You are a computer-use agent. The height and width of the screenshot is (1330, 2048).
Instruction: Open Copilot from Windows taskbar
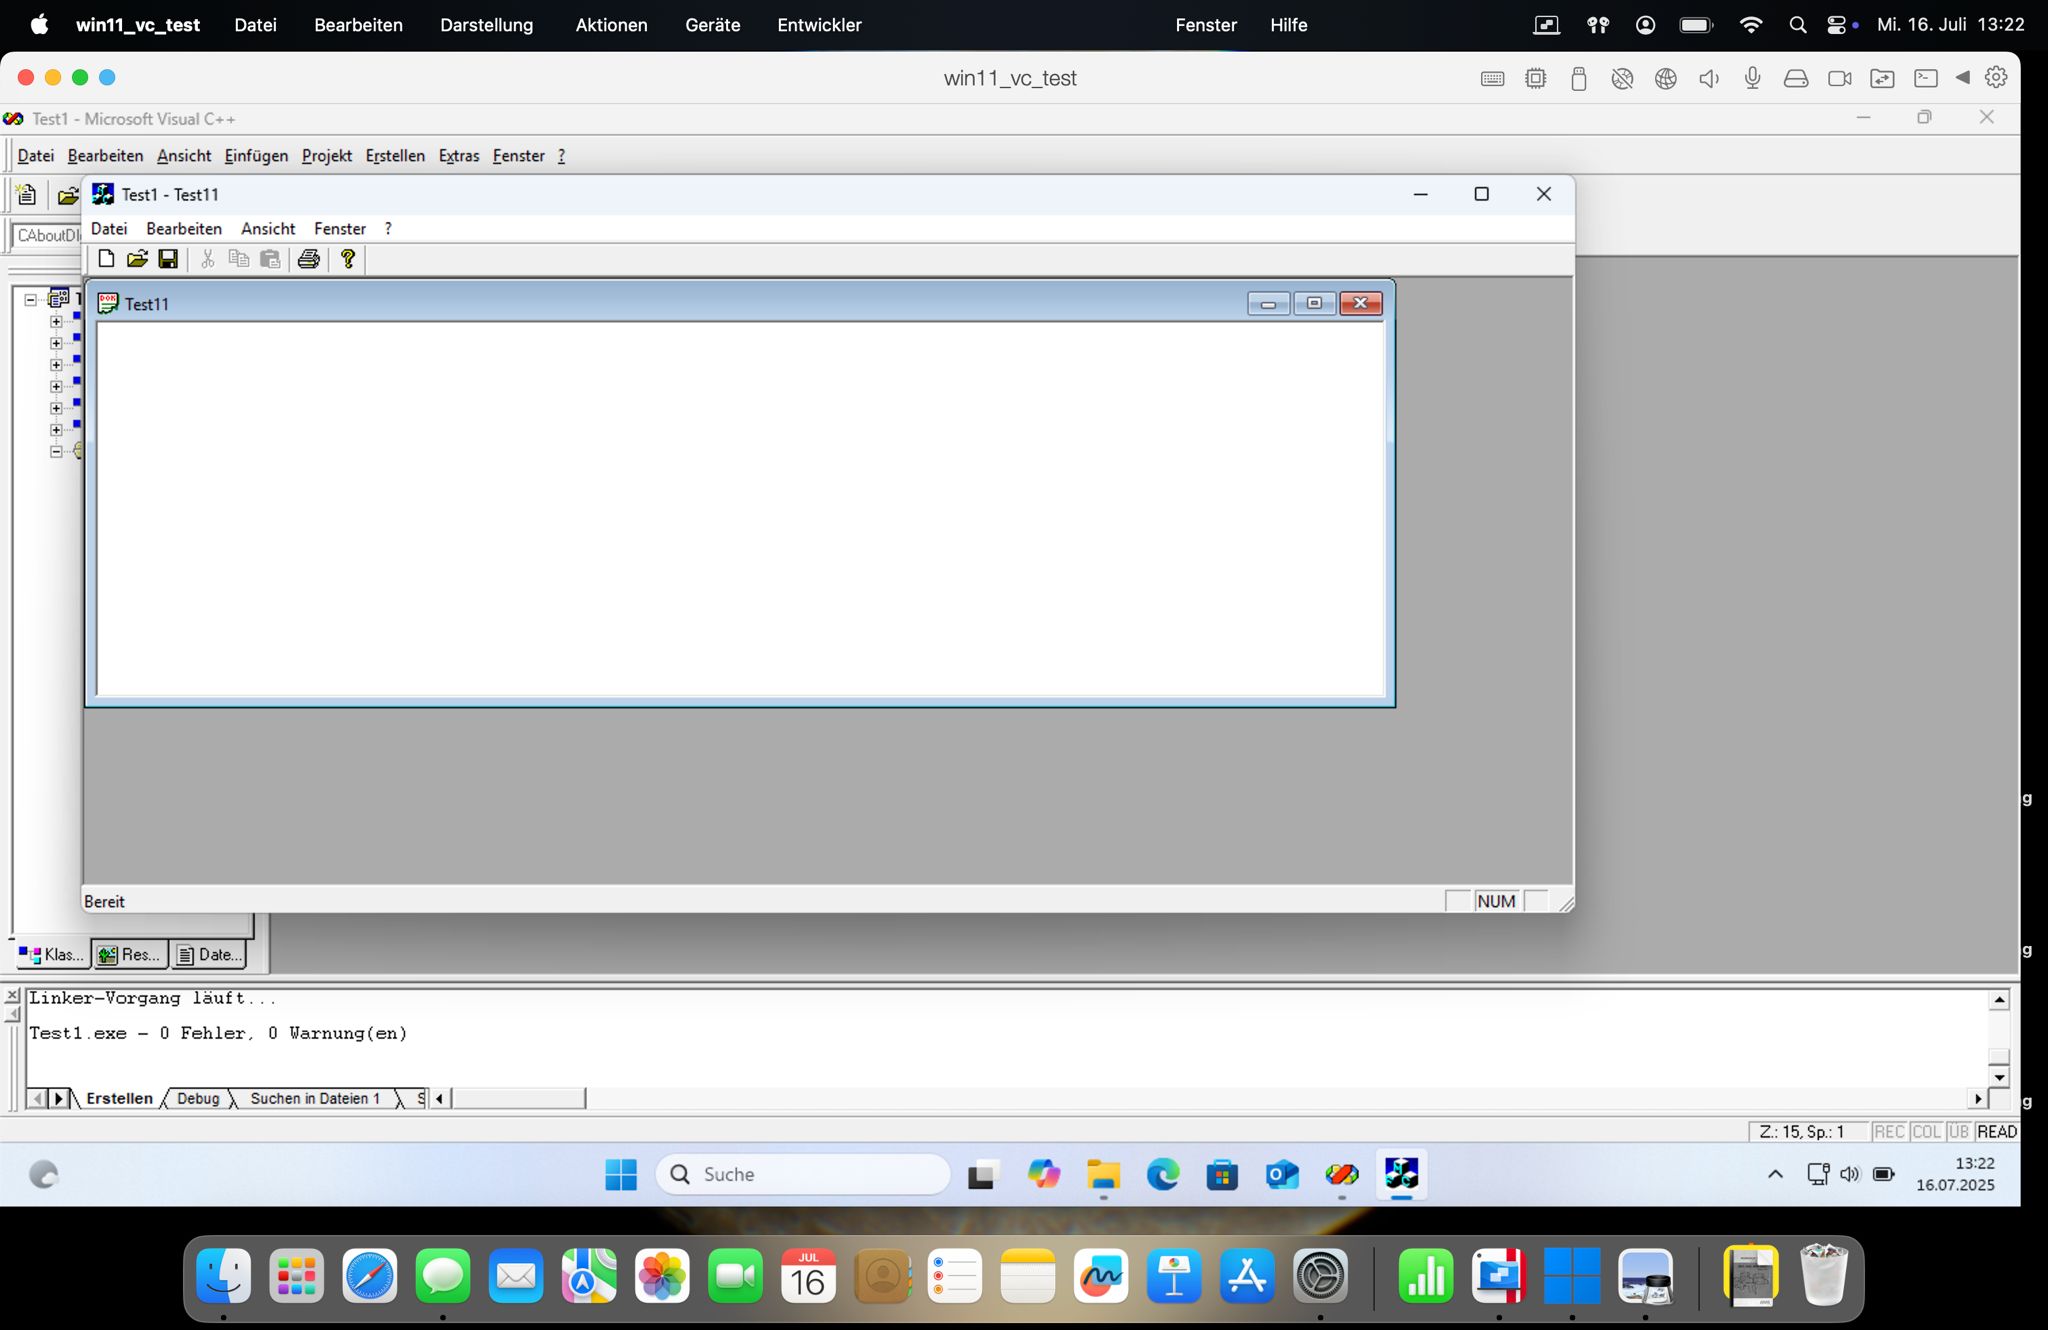point(1043,1174)
